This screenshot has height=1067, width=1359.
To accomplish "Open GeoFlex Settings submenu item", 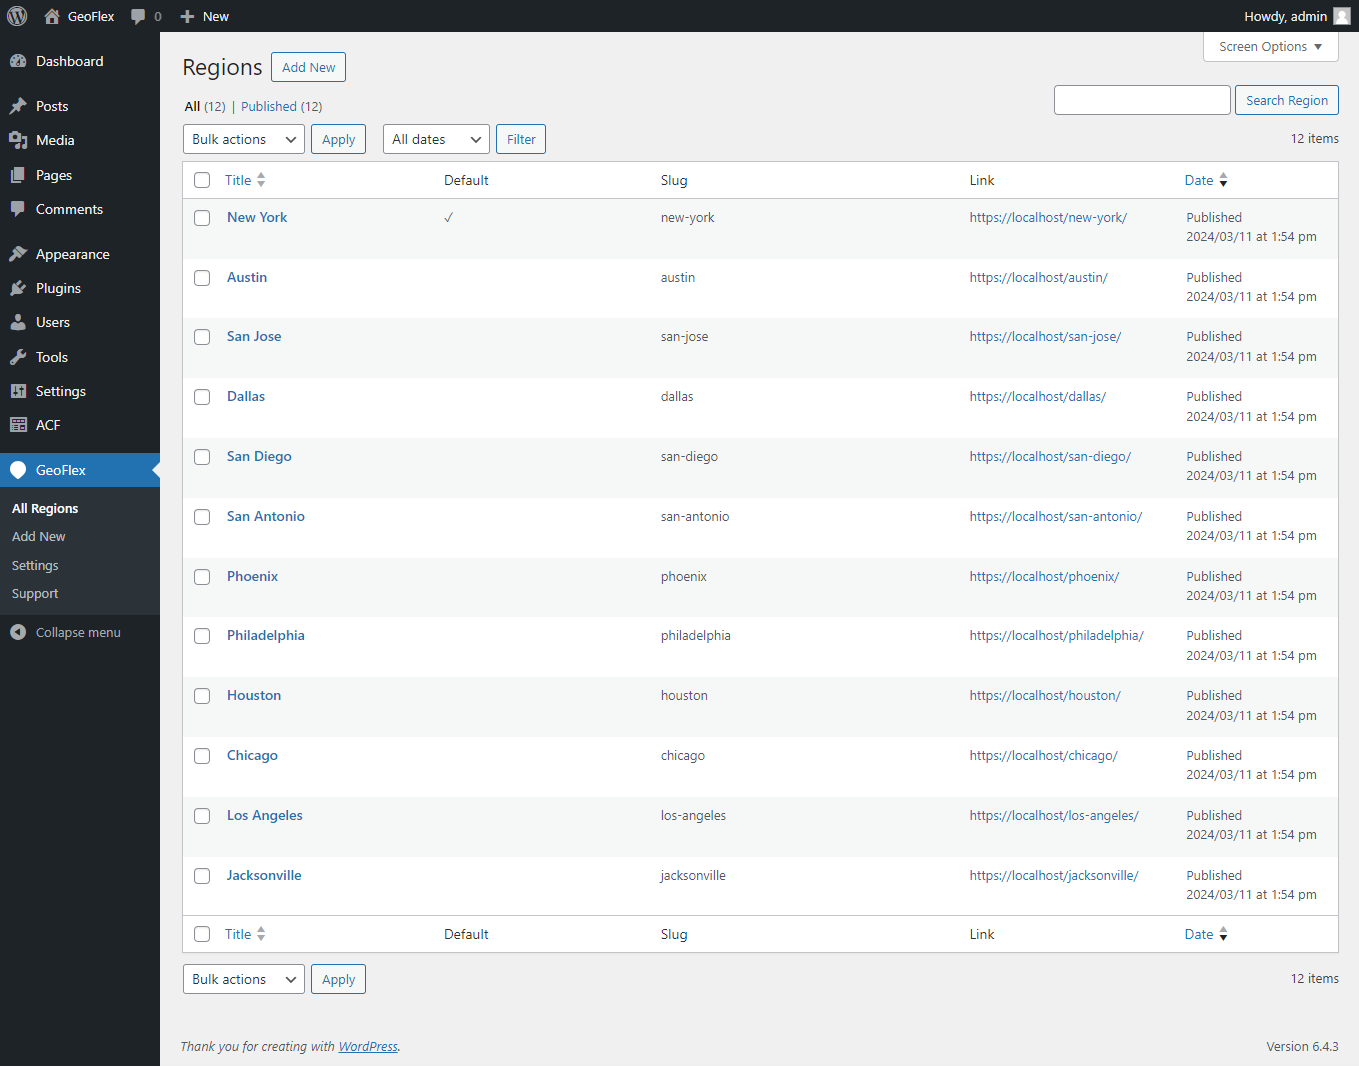I will click(35, 565).
